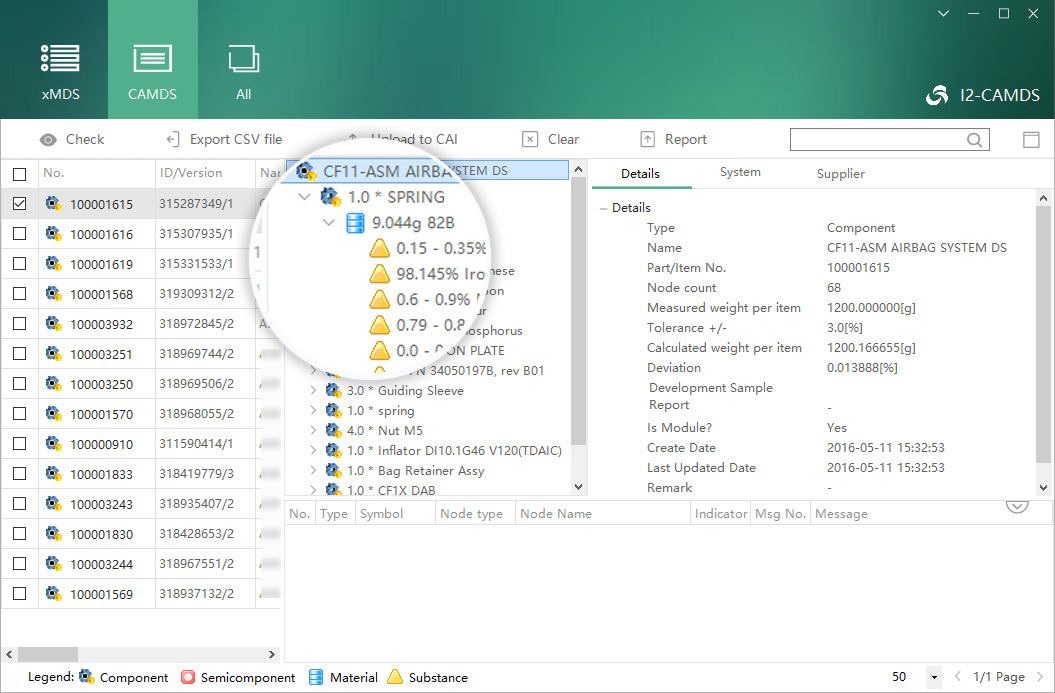
Task: Switch to the CAMDS tab
Action: 153,59
